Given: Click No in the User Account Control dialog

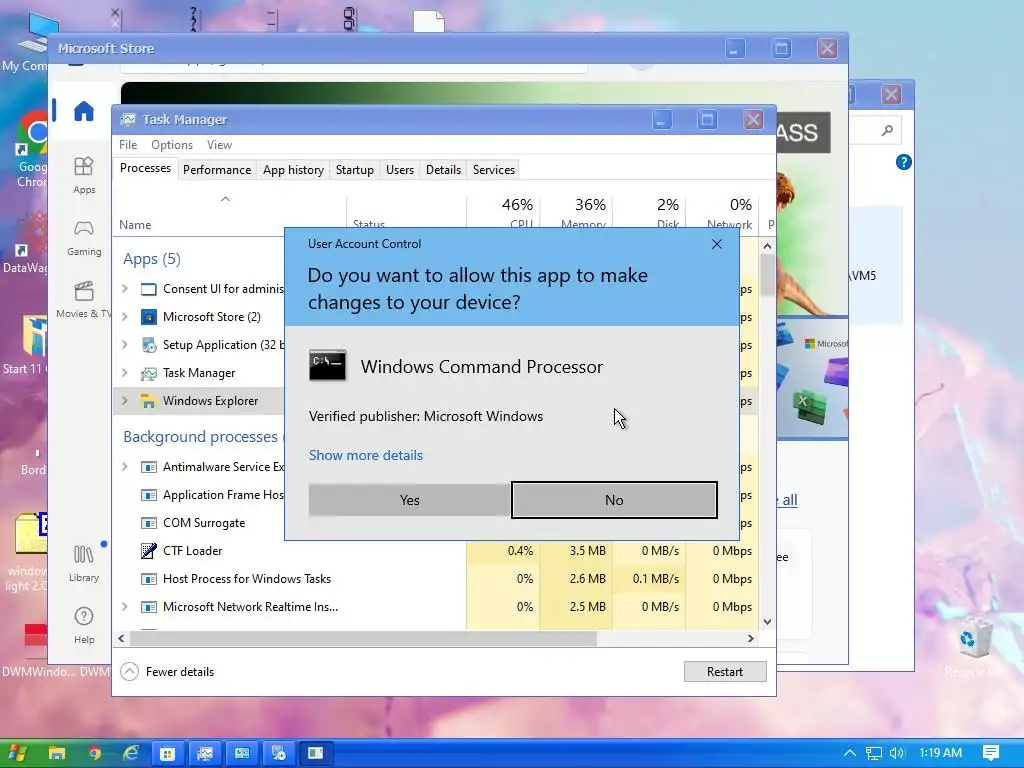Looking at the screenshot, I should point(614,500).
